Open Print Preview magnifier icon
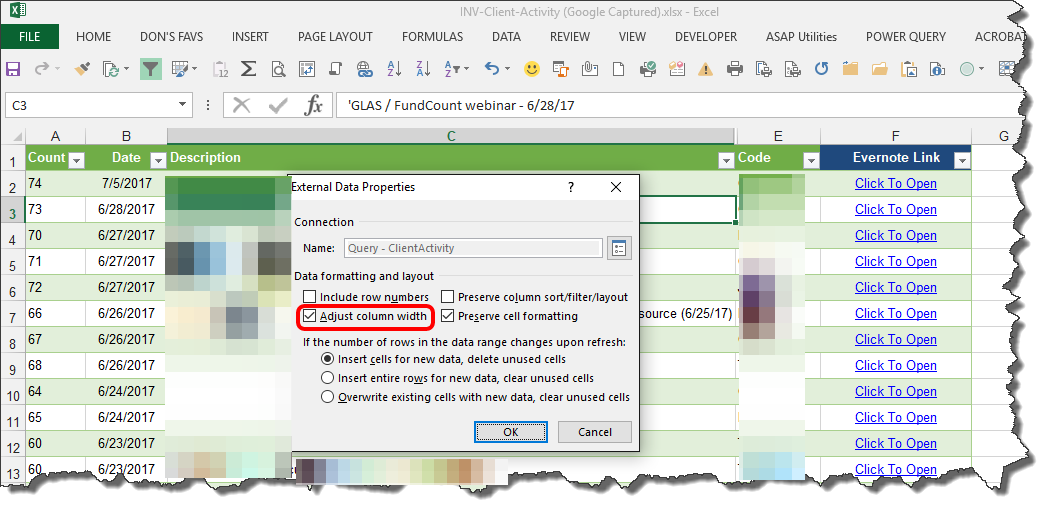Viewport: 1050px width, 513px height. click(x=278, y=68)
